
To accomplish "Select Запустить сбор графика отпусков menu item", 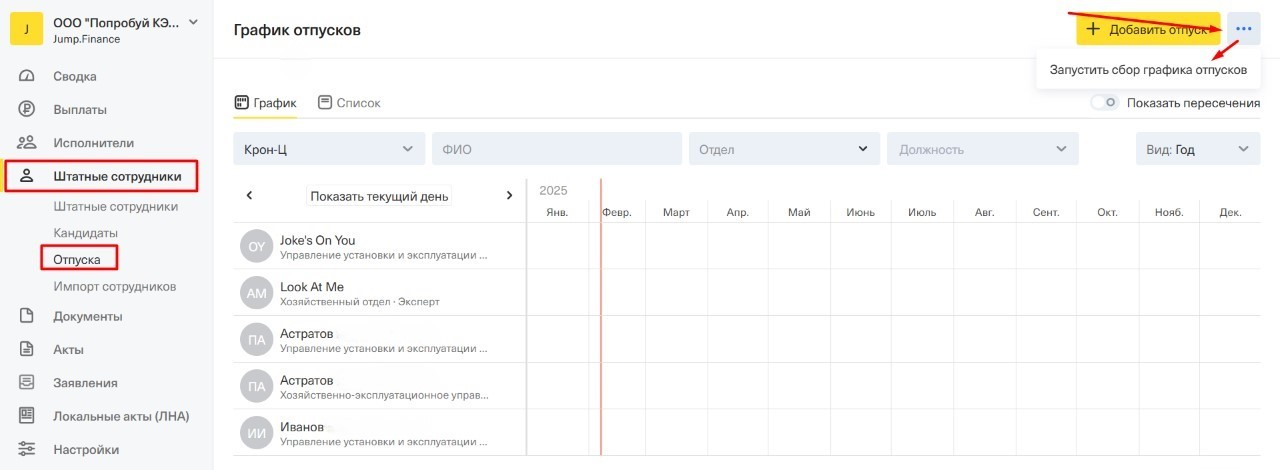I will click(x=1147, y=70).
